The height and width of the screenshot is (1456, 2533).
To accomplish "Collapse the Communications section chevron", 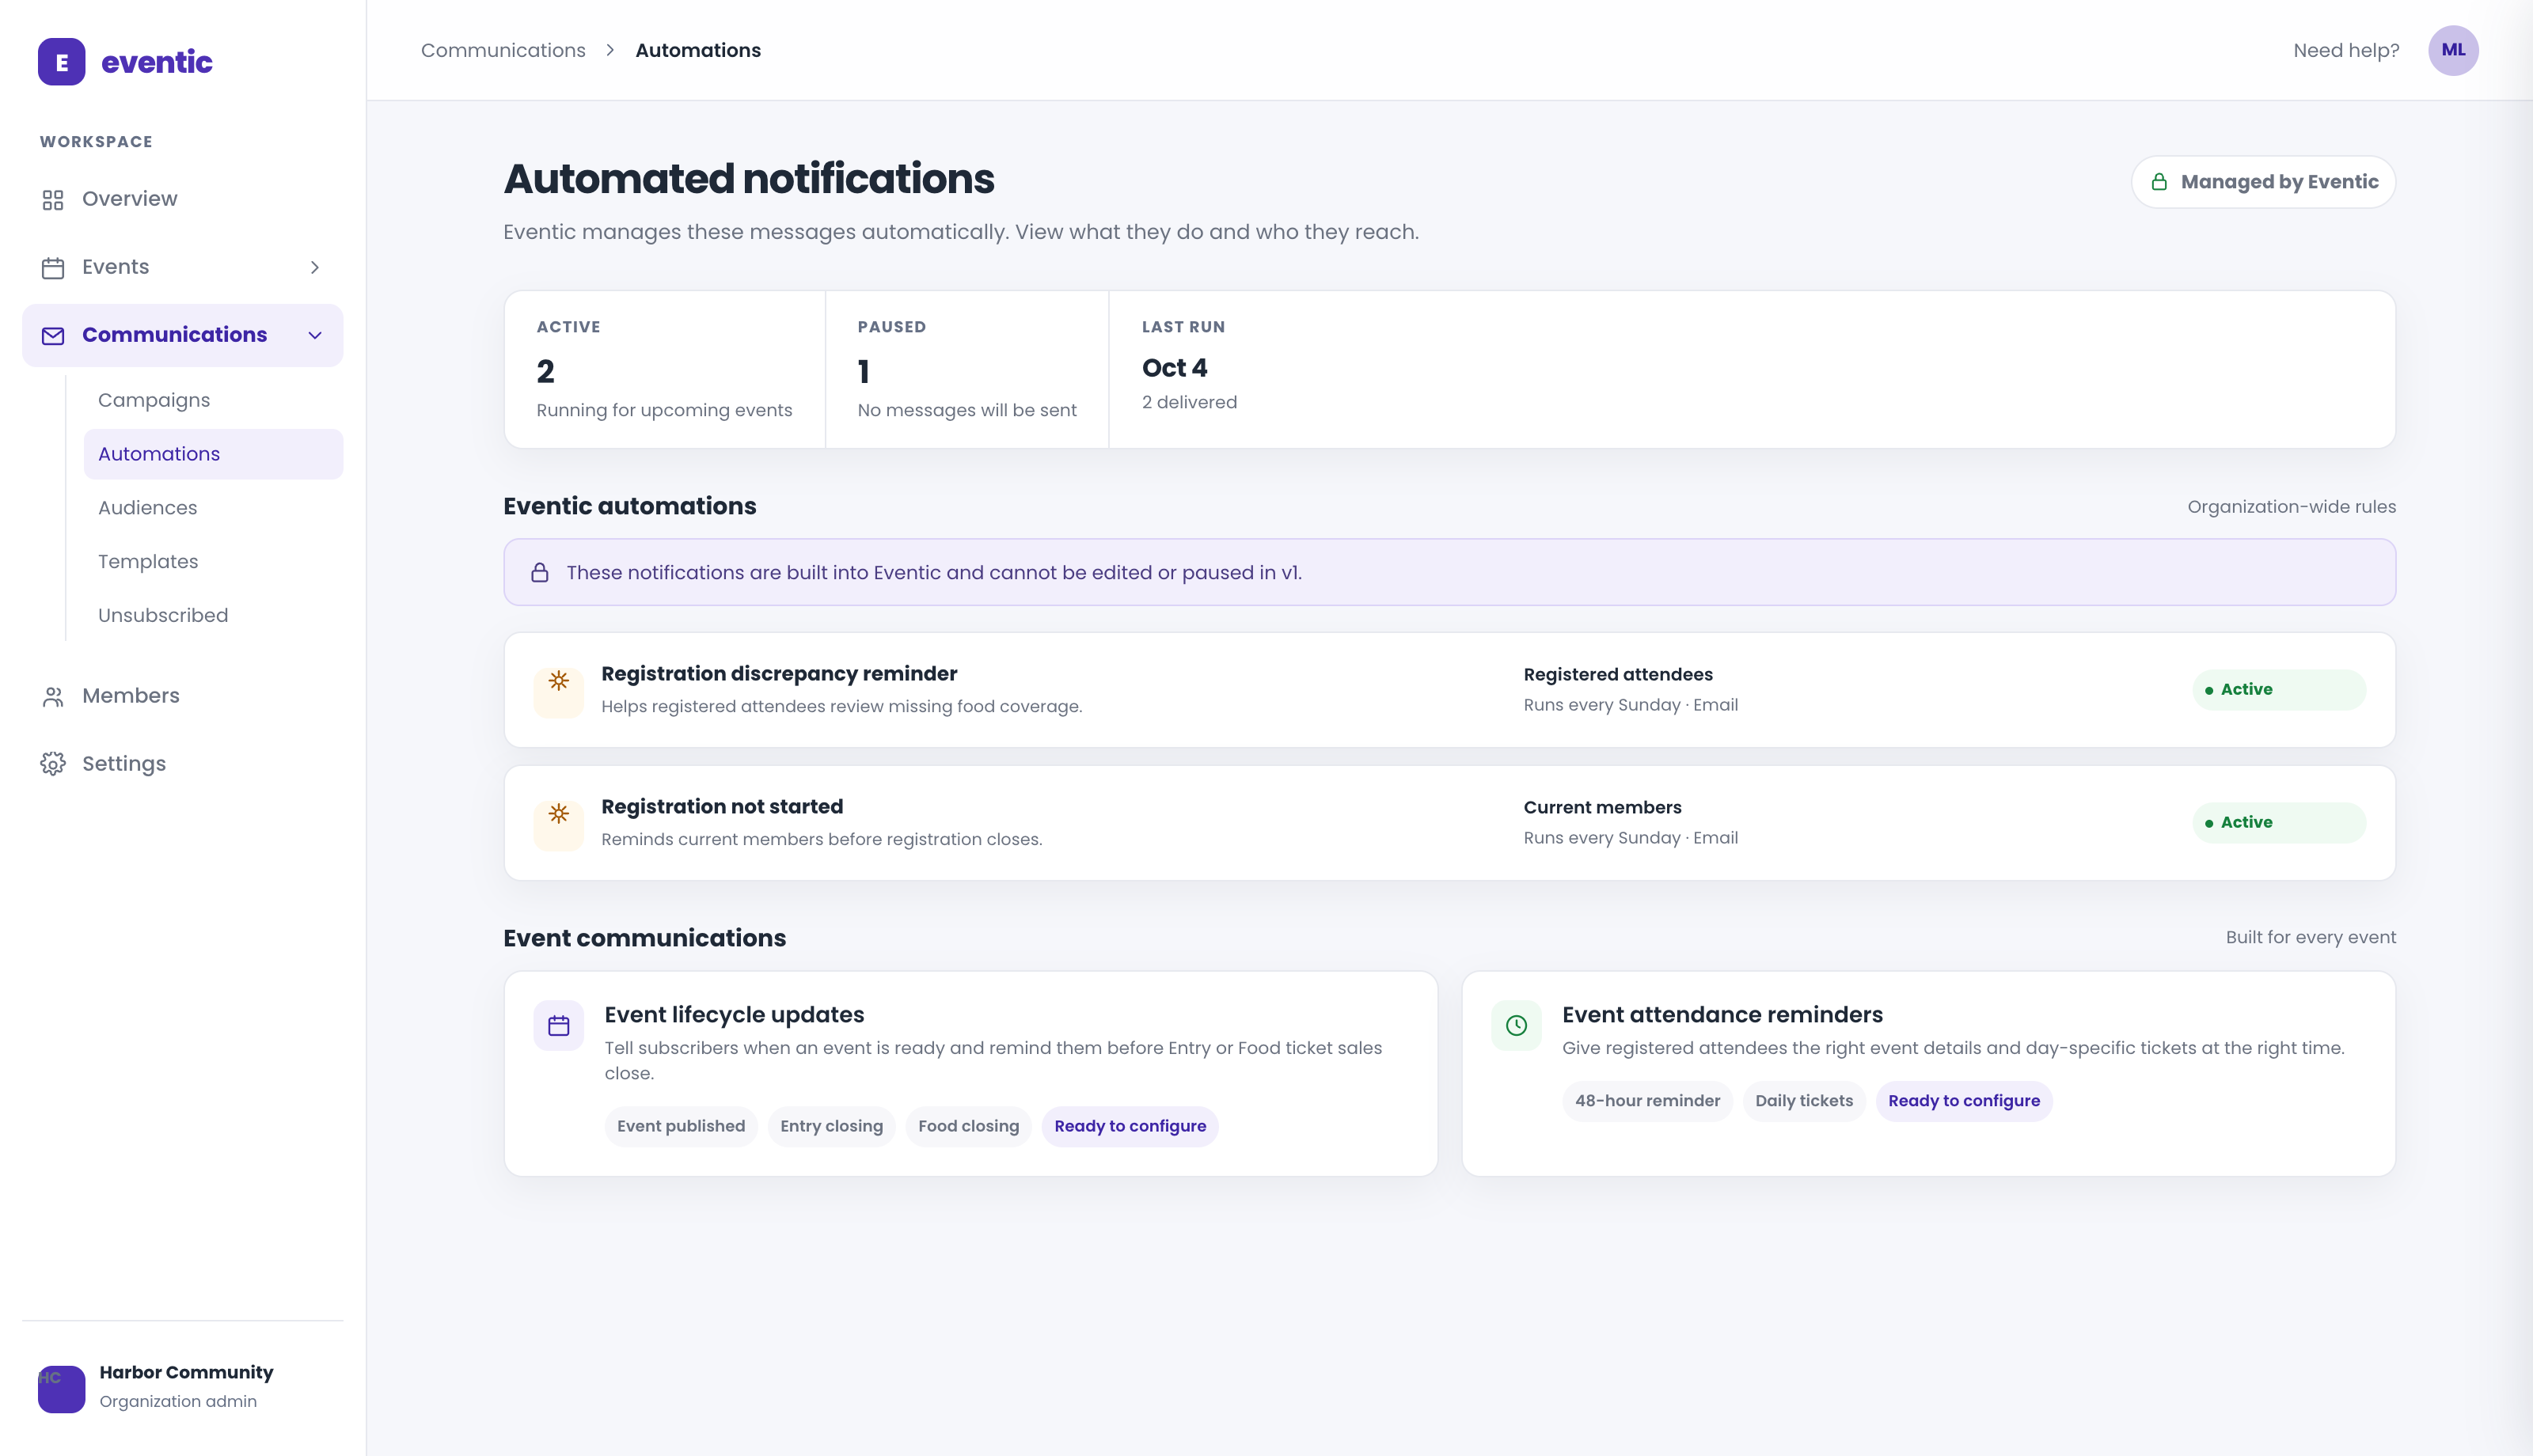I will coord(315,335).
